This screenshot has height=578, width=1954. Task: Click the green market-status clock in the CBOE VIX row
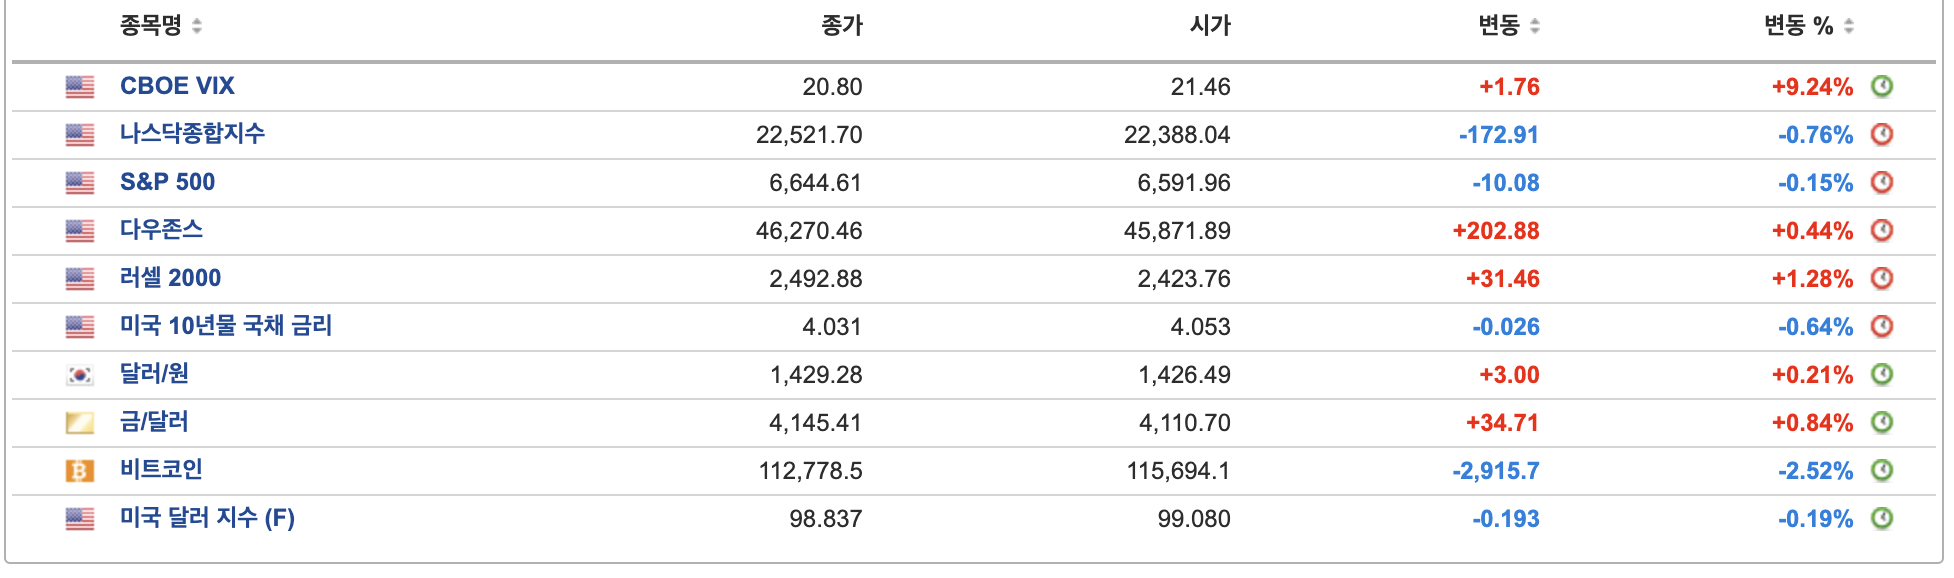1884,86
